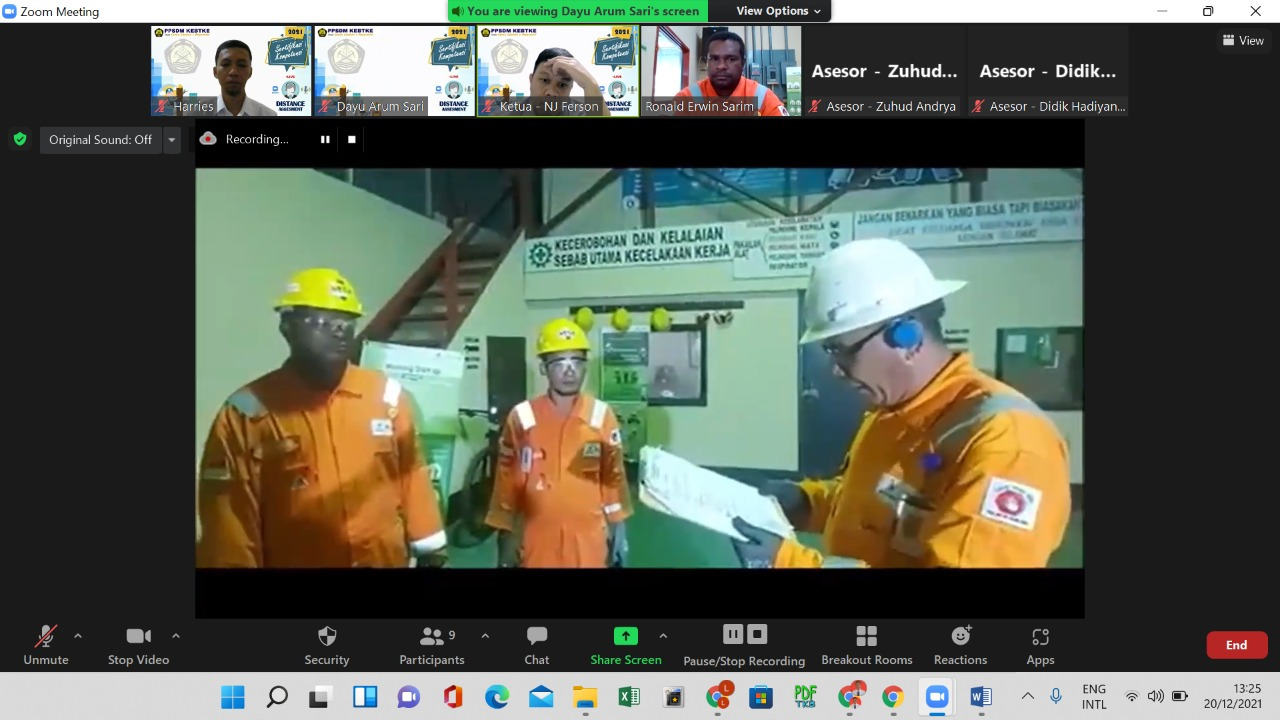Open Widgets from the taskbar
This screenshot has height=720, width=1280.
(365, 697)
